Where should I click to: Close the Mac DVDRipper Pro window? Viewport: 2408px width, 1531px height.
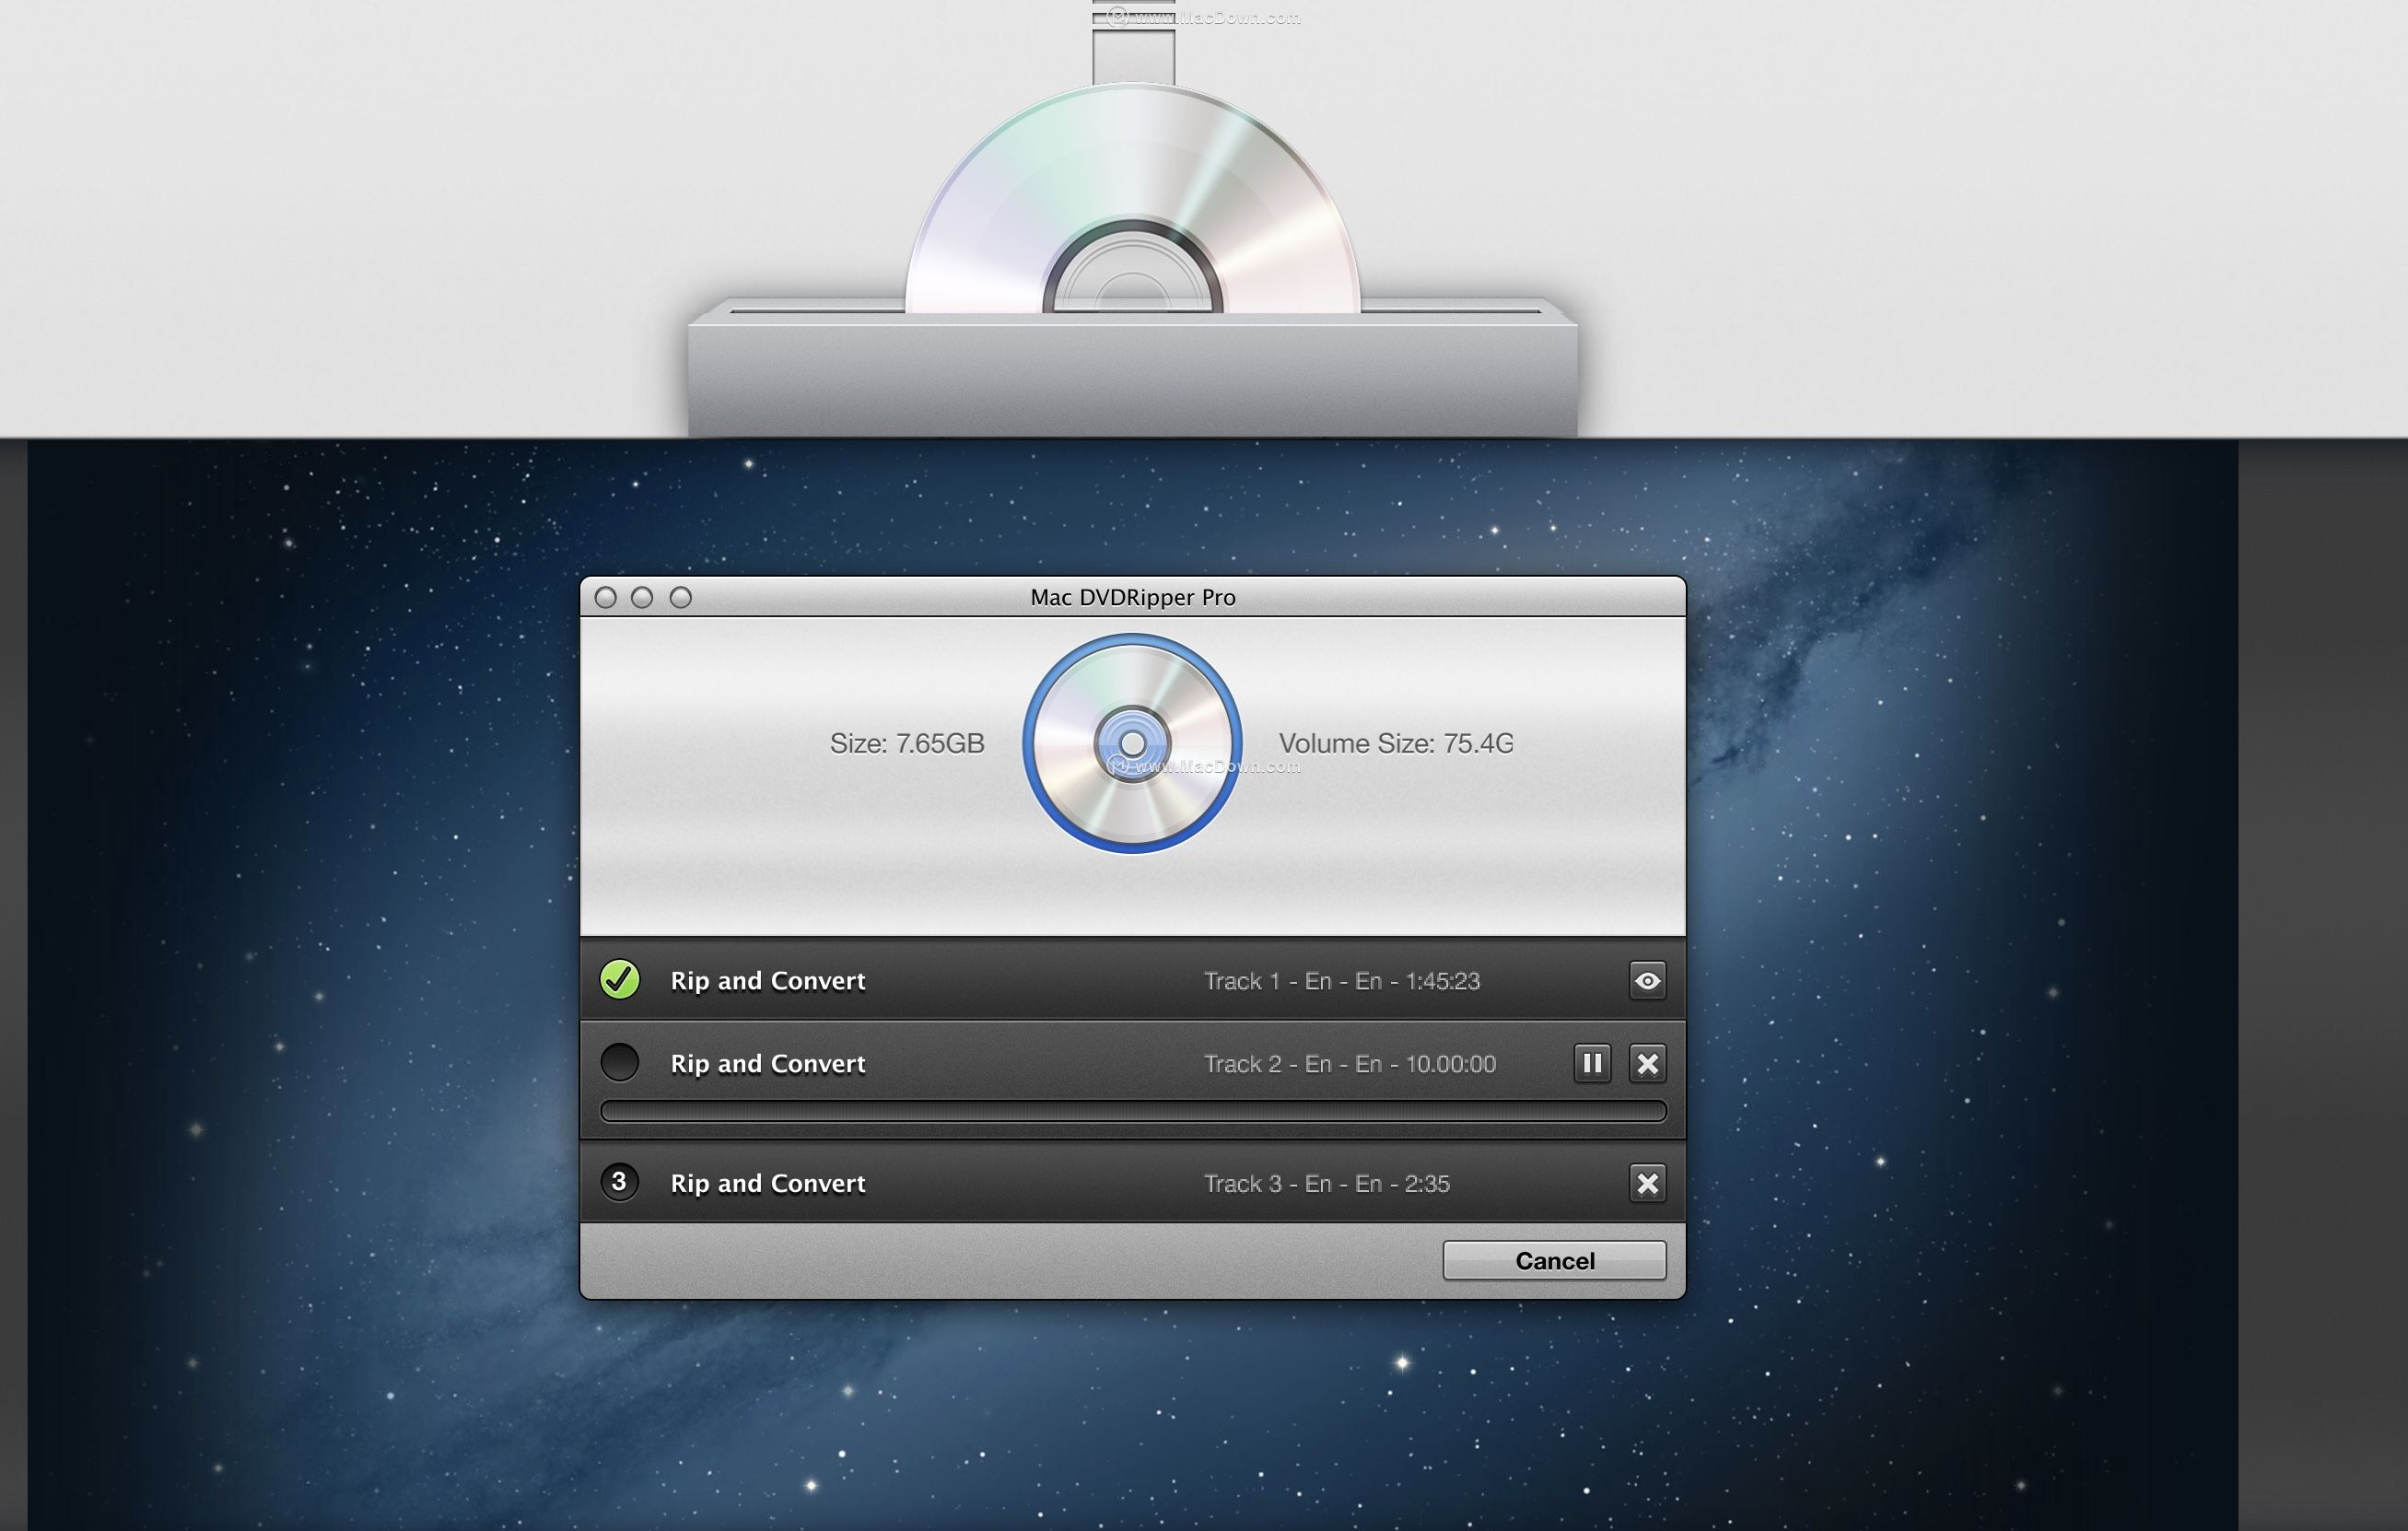tap(605, 597)
